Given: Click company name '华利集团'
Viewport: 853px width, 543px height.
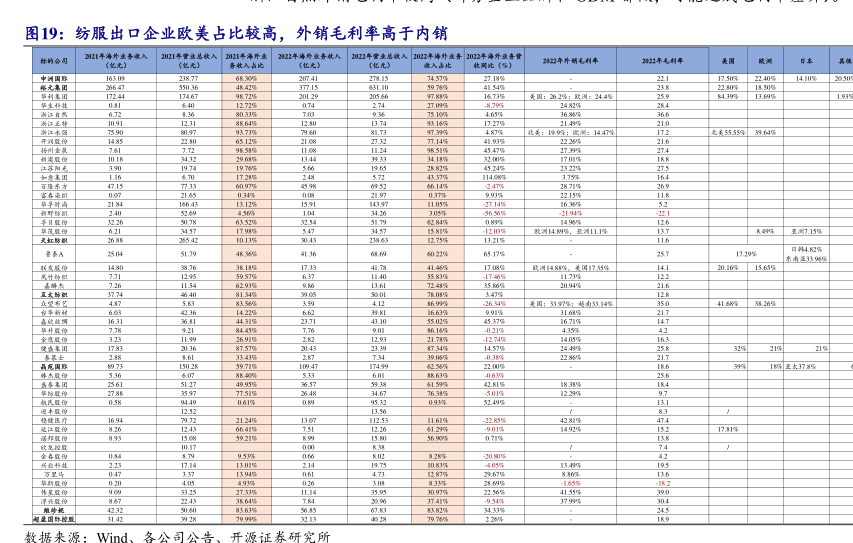Looking at the screenshot, I should (x=54, y=96).
